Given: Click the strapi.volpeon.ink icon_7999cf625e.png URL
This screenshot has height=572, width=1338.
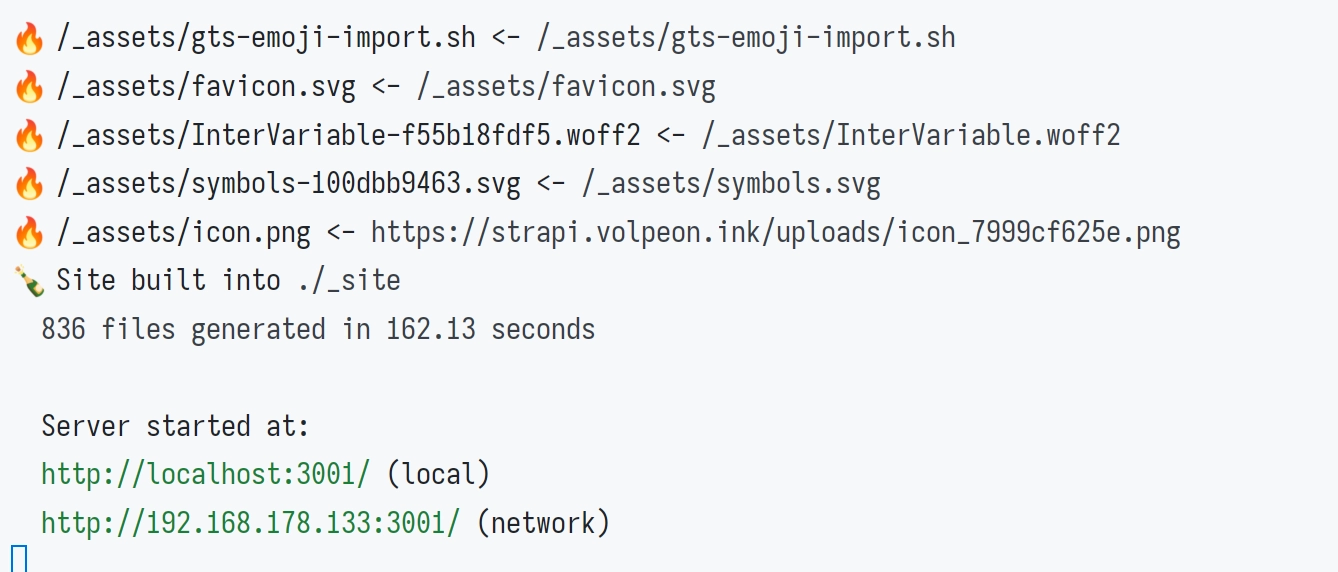Looking at the screenshot, I should click(x=775, y=233).
